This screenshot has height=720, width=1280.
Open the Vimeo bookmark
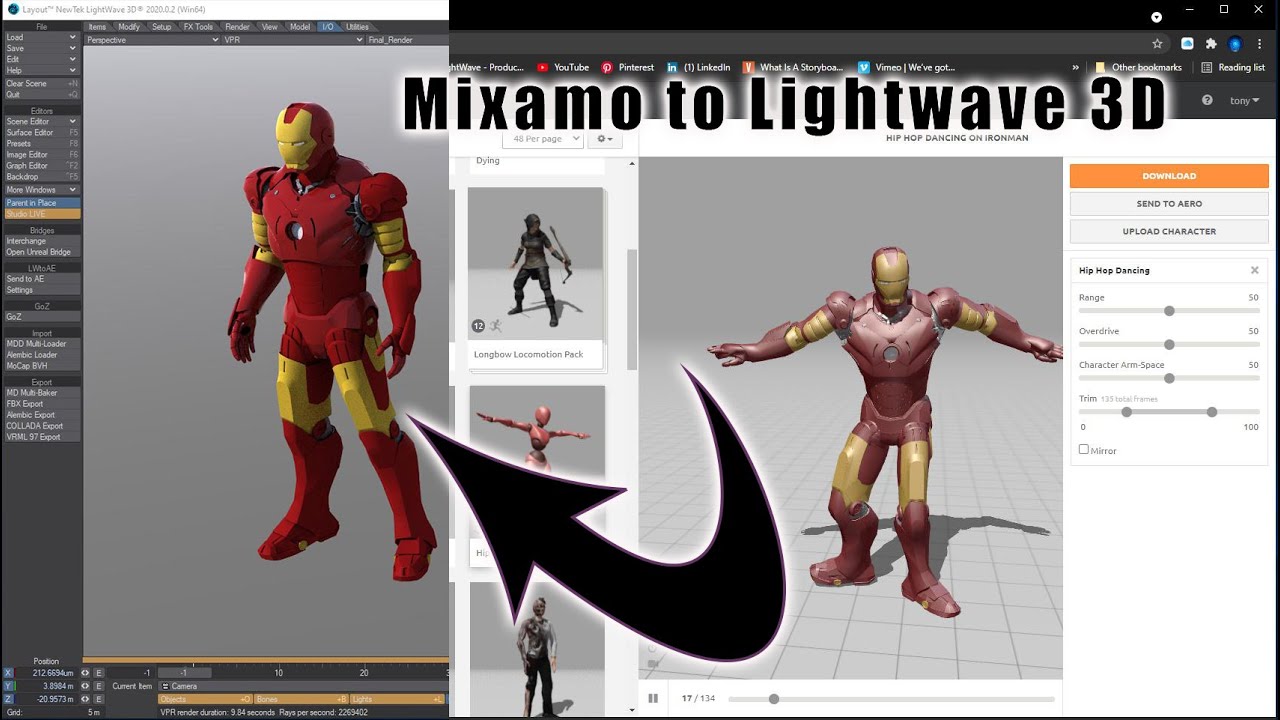click(x=906, y=67)
